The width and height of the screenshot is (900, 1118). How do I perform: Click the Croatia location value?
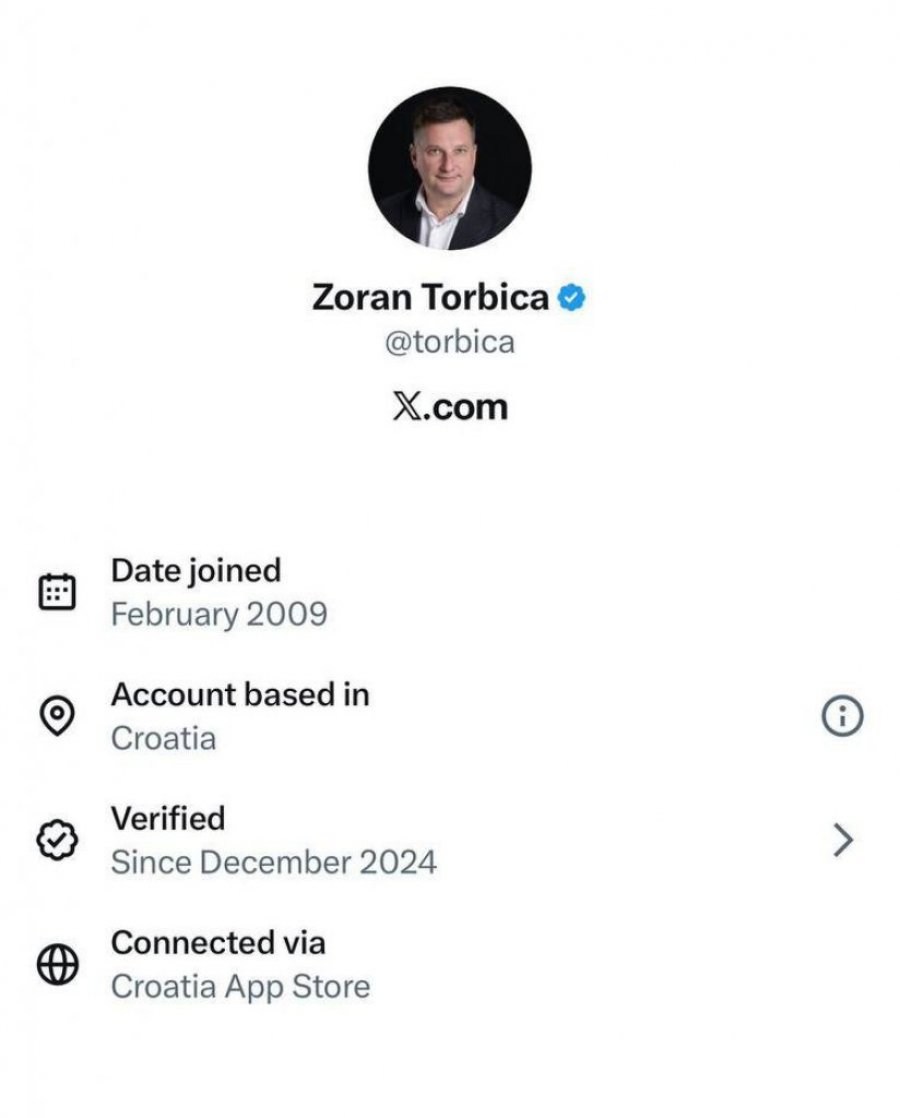click(x=163, y=739)
